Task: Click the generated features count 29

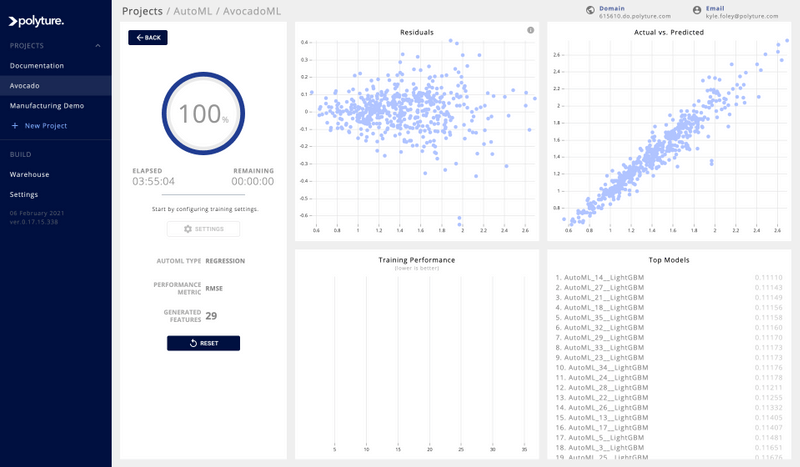Action: [x=211, y=316]
